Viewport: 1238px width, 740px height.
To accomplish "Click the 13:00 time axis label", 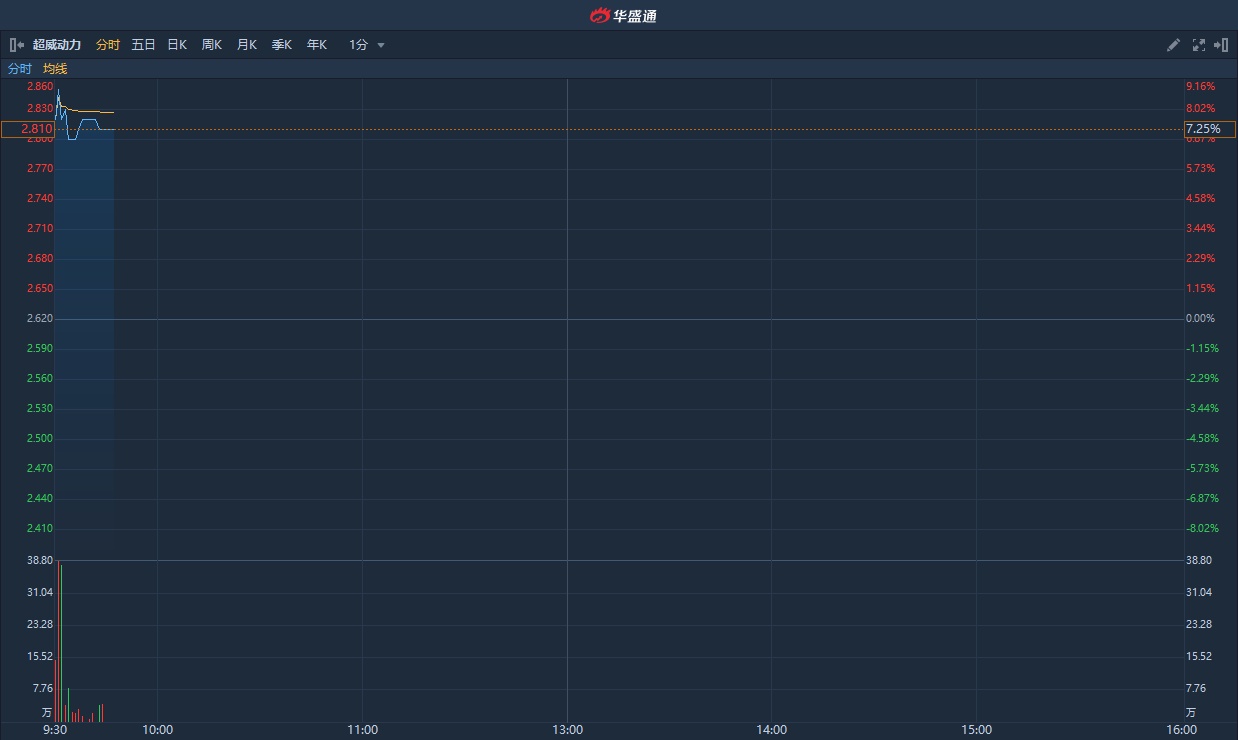I will [x=567, y=730].
